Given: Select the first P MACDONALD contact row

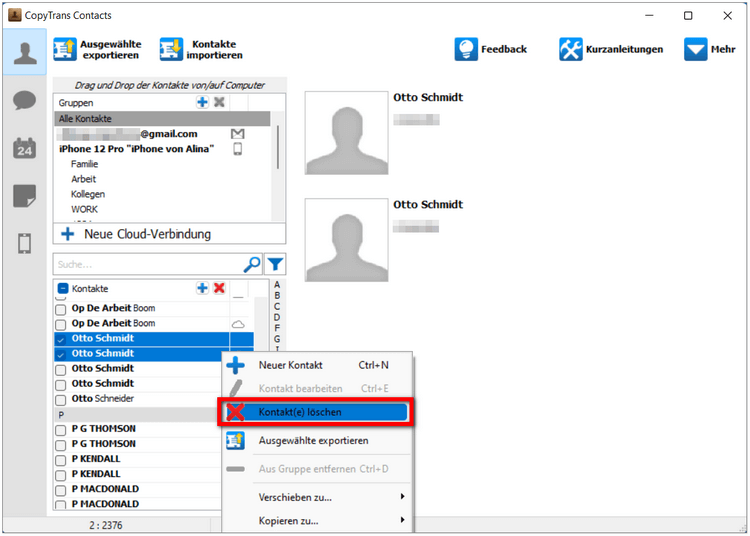Looking at the screenshot, I should point(139,489).
